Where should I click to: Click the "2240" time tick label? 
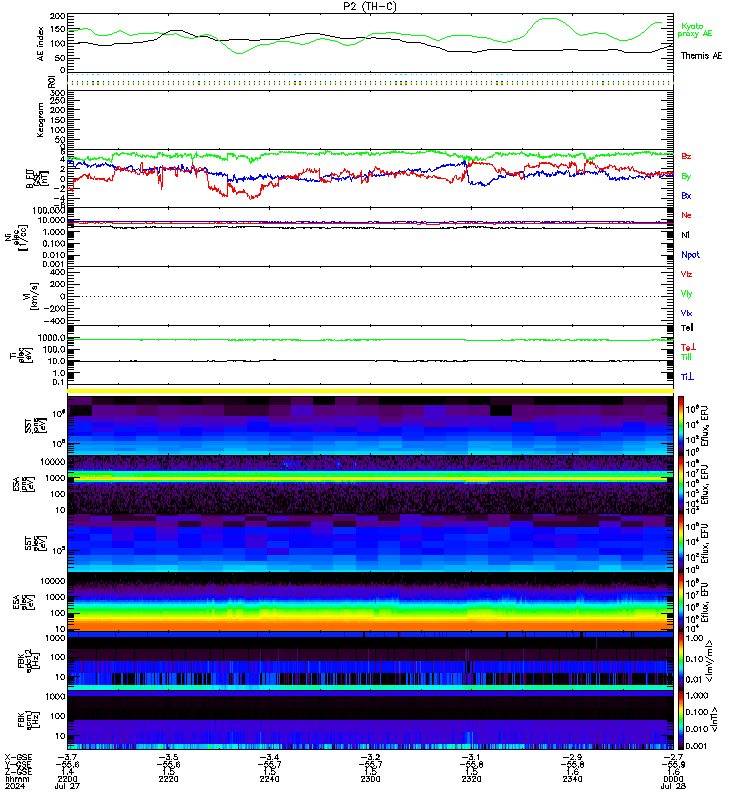(x=269, y=779)
